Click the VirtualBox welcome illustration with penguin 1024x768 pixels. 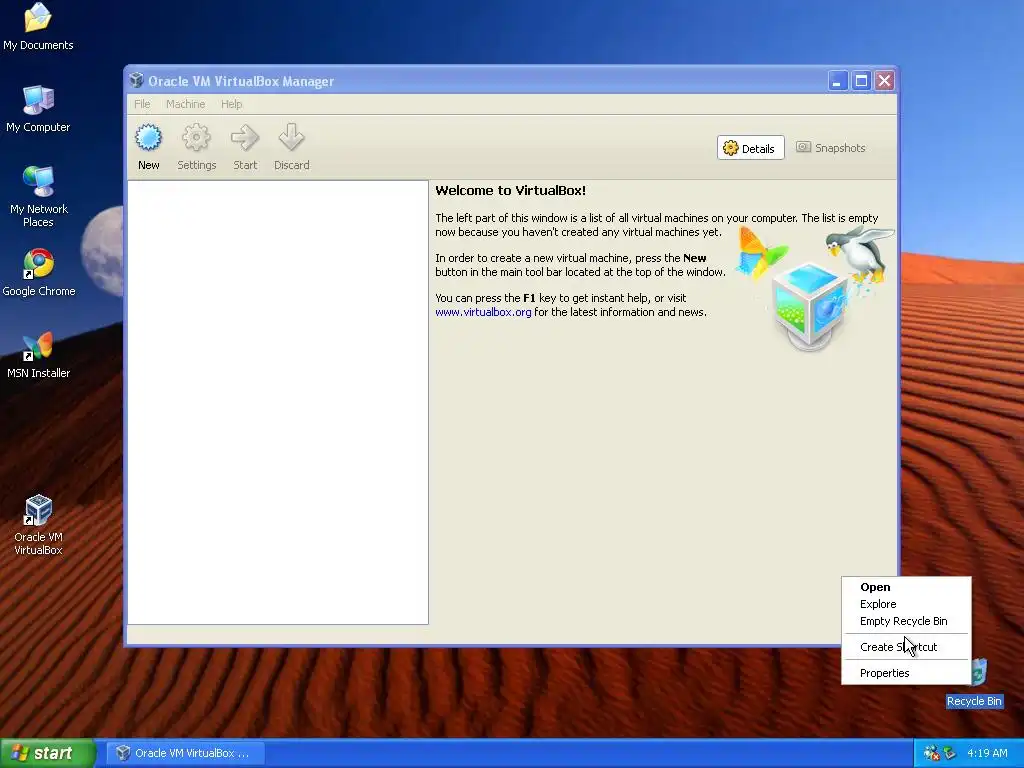814,287
